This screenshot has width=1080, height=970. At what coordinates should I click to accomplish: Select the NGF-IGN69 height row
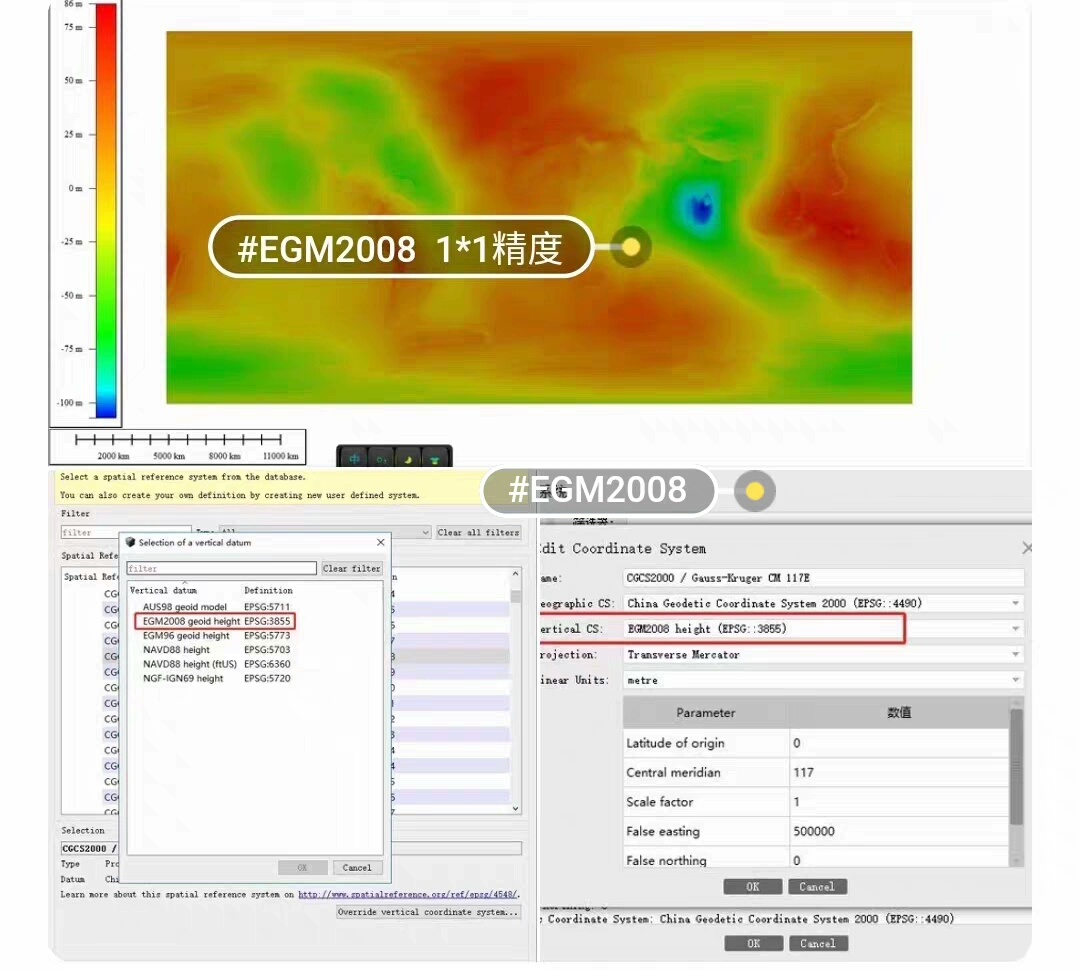[x=216, y=679]
